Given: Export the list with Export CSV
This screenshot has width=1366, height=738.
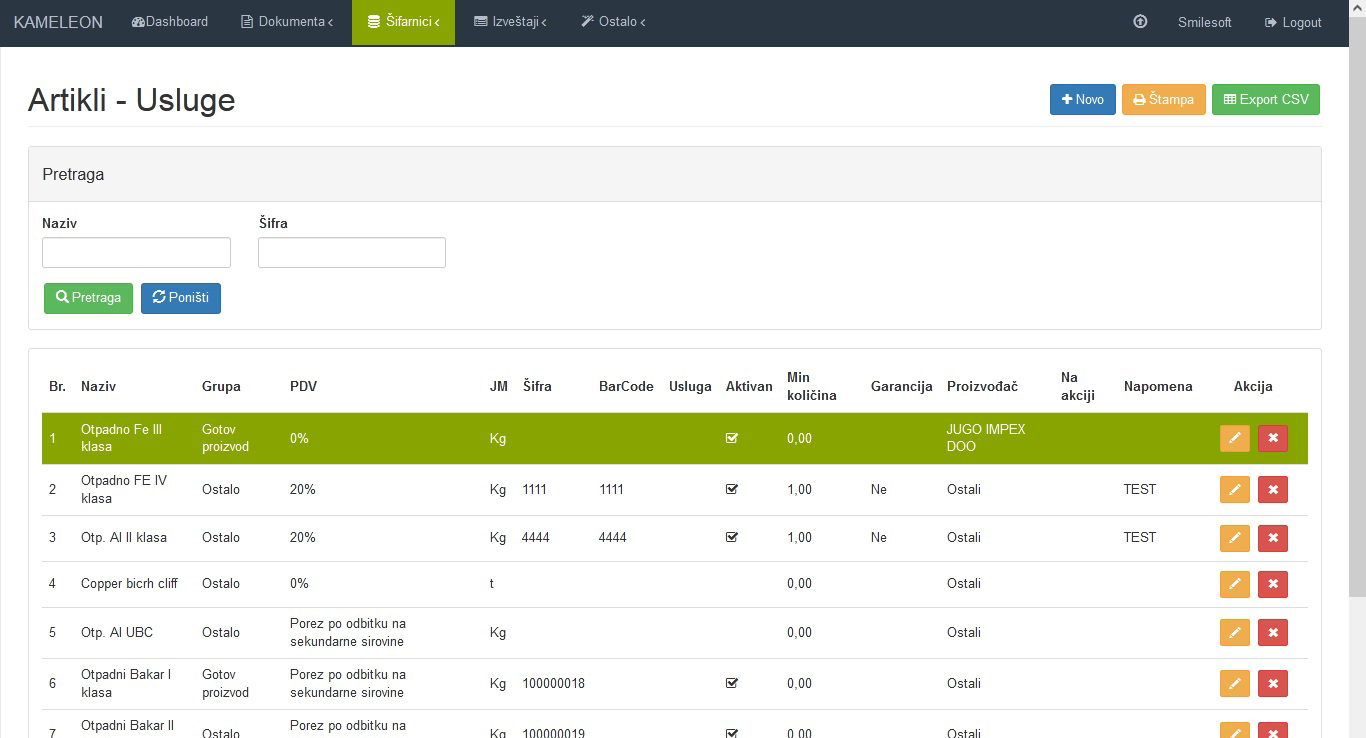Looking at the screenshot, I should coord(1265,100).
